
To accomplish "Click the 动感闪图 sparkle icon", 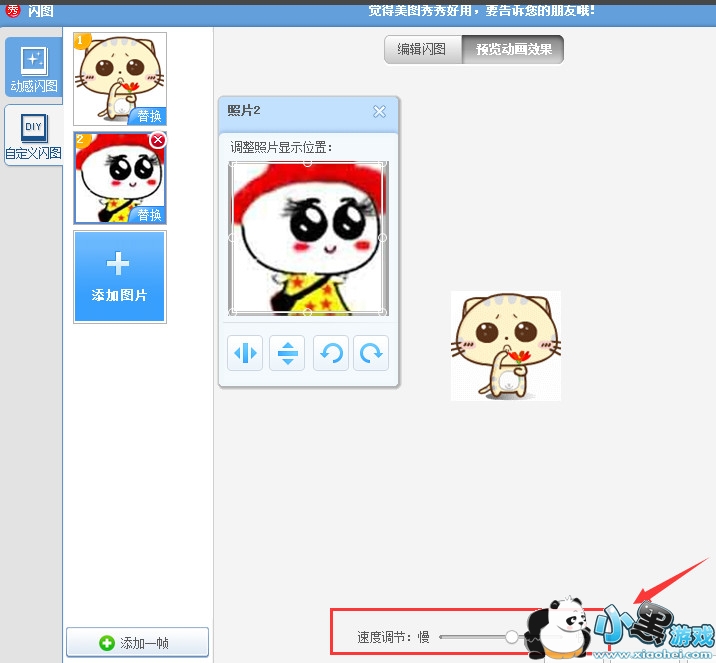I will [x=34, y=60].
